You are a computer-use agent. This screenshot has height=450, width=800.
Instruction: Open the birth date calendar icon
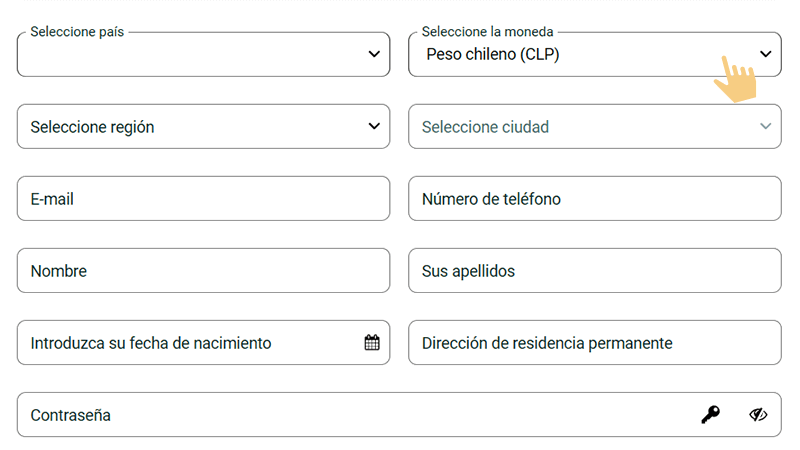click(x=372, y=343)
